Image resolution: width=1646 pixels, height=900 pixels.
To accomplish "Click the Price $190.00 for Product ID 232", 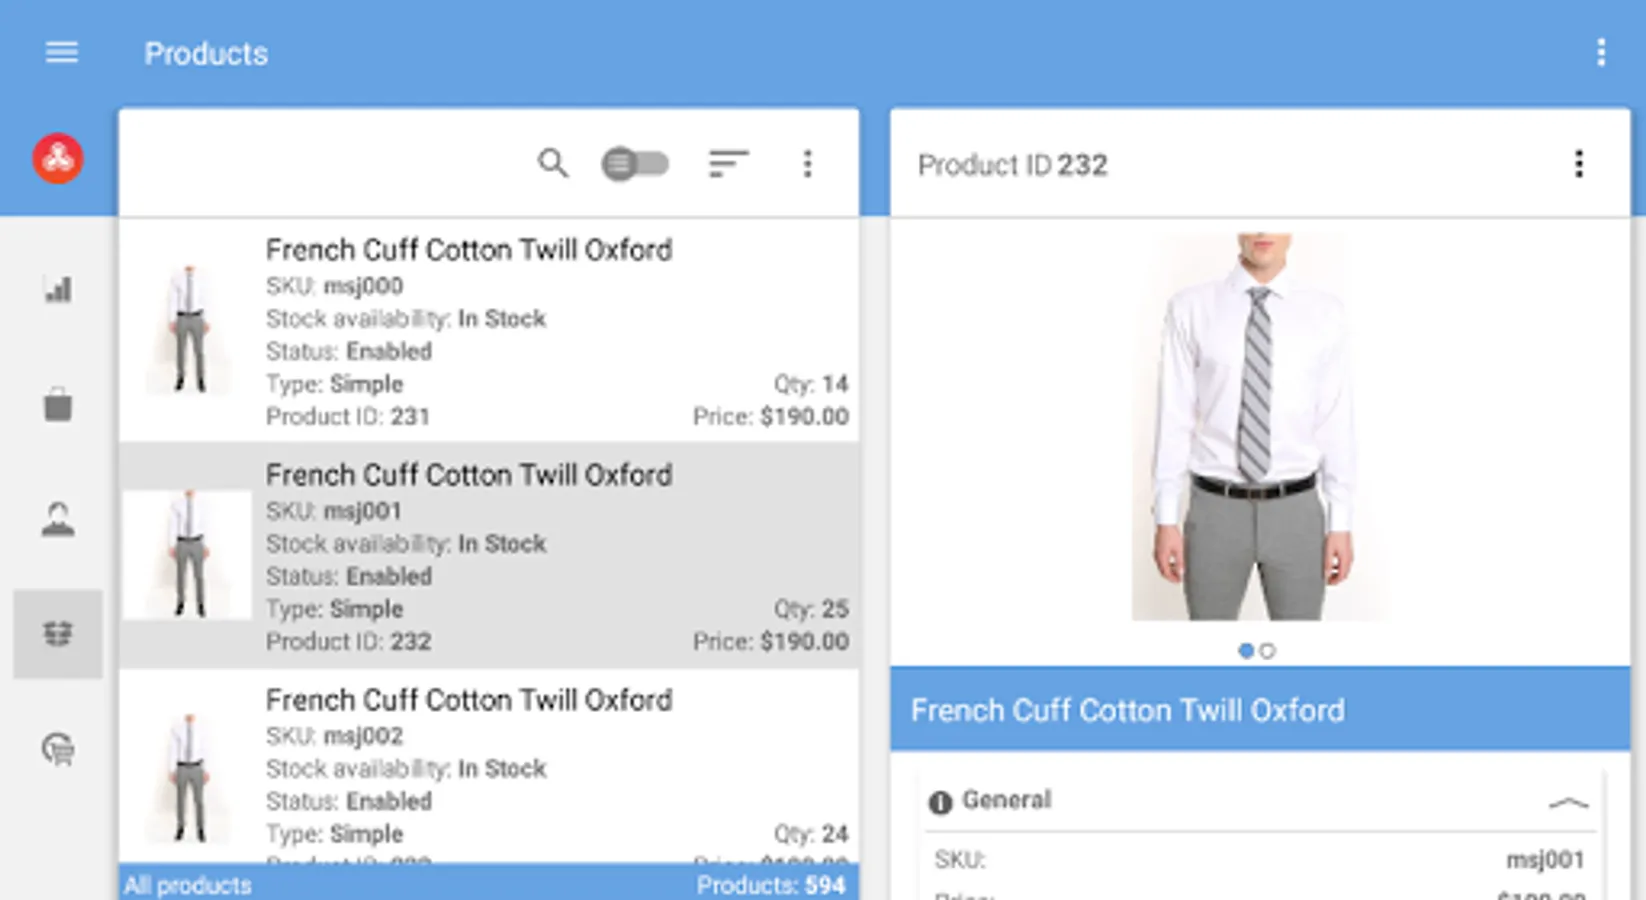I will click(x=771, y=642).
